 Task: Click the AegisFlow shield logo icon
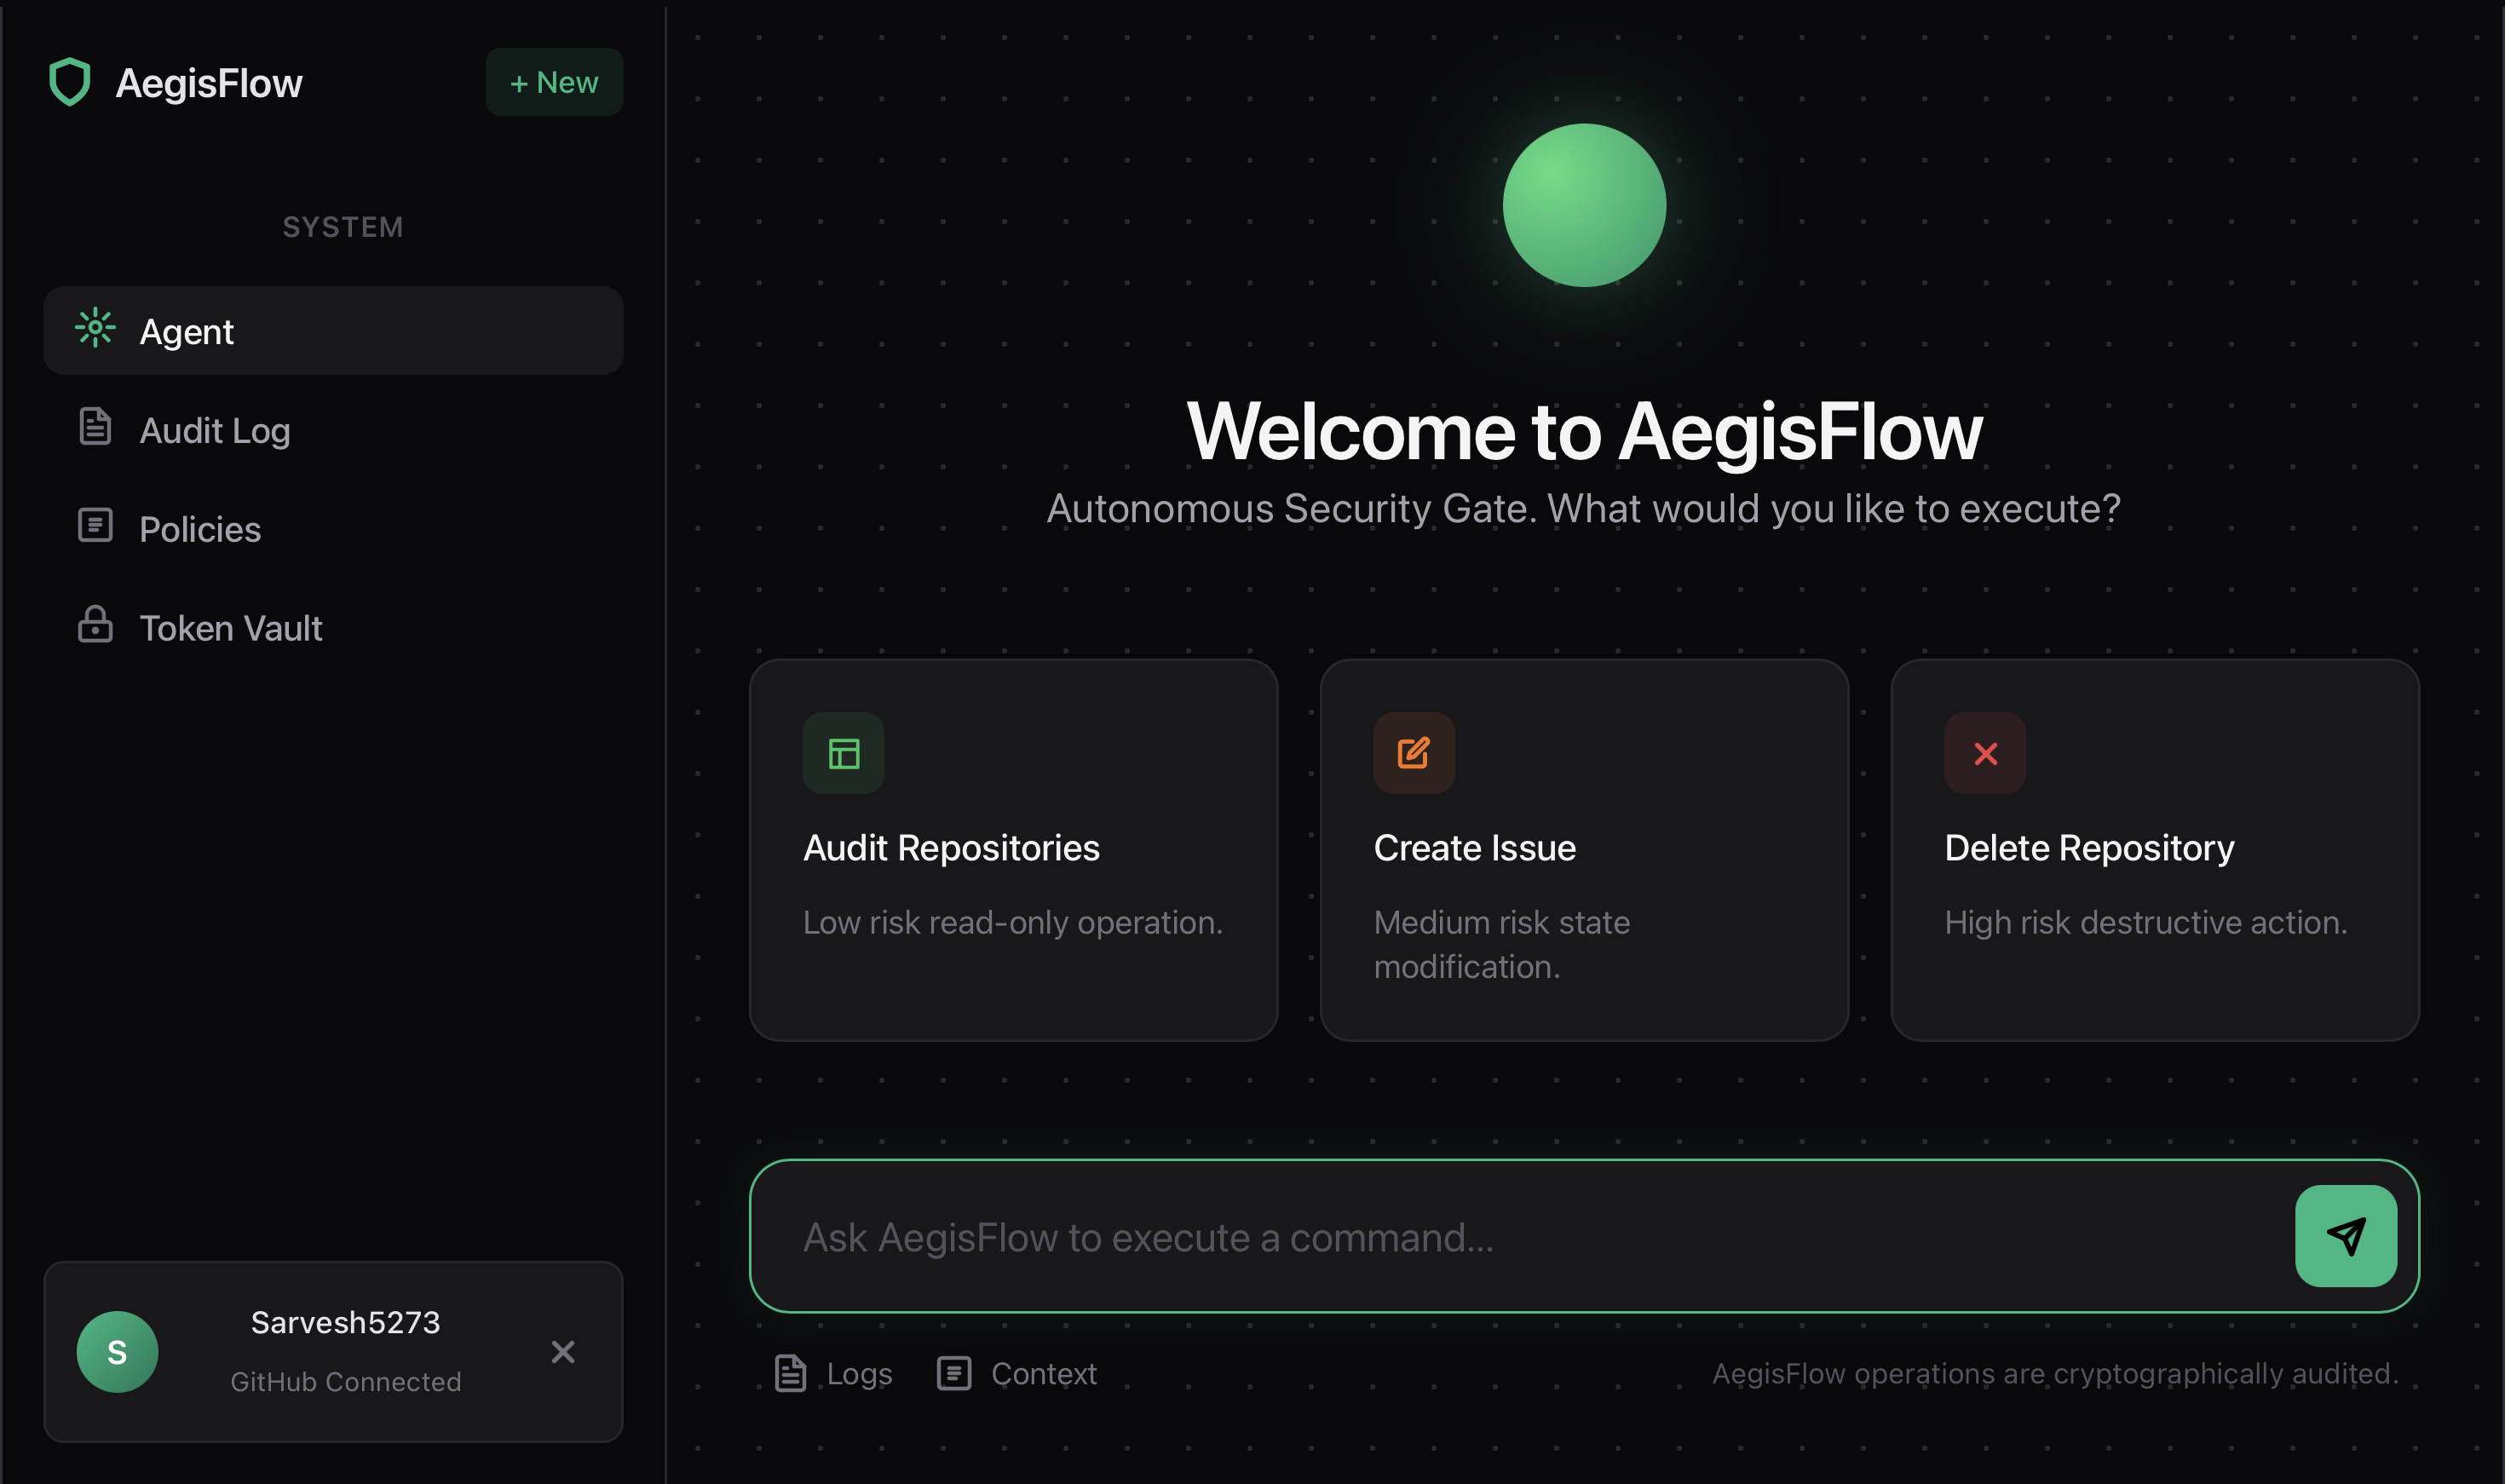click(70, 82)
